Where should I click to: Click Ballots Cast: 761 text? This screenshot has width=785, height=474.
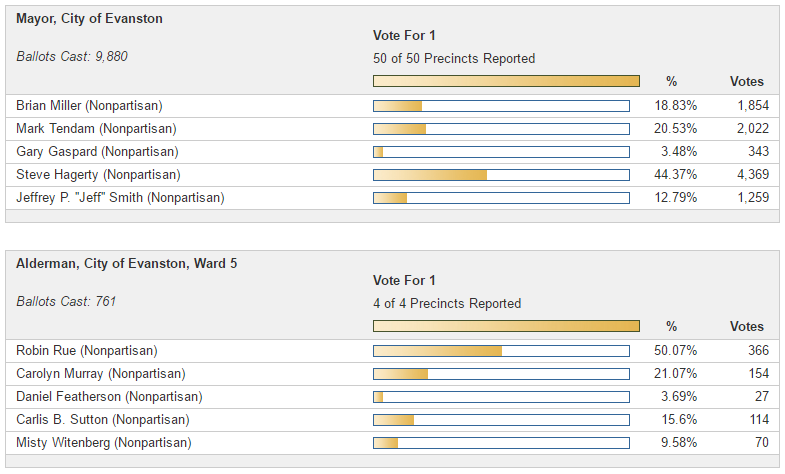coord(66,301)
